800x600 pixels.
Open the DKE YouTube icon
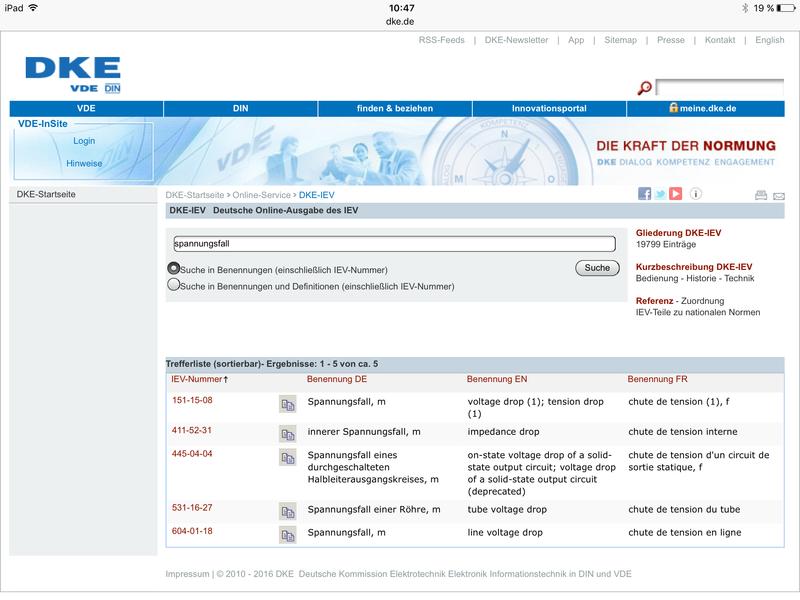pyautogui.click(x=676, y=194)
